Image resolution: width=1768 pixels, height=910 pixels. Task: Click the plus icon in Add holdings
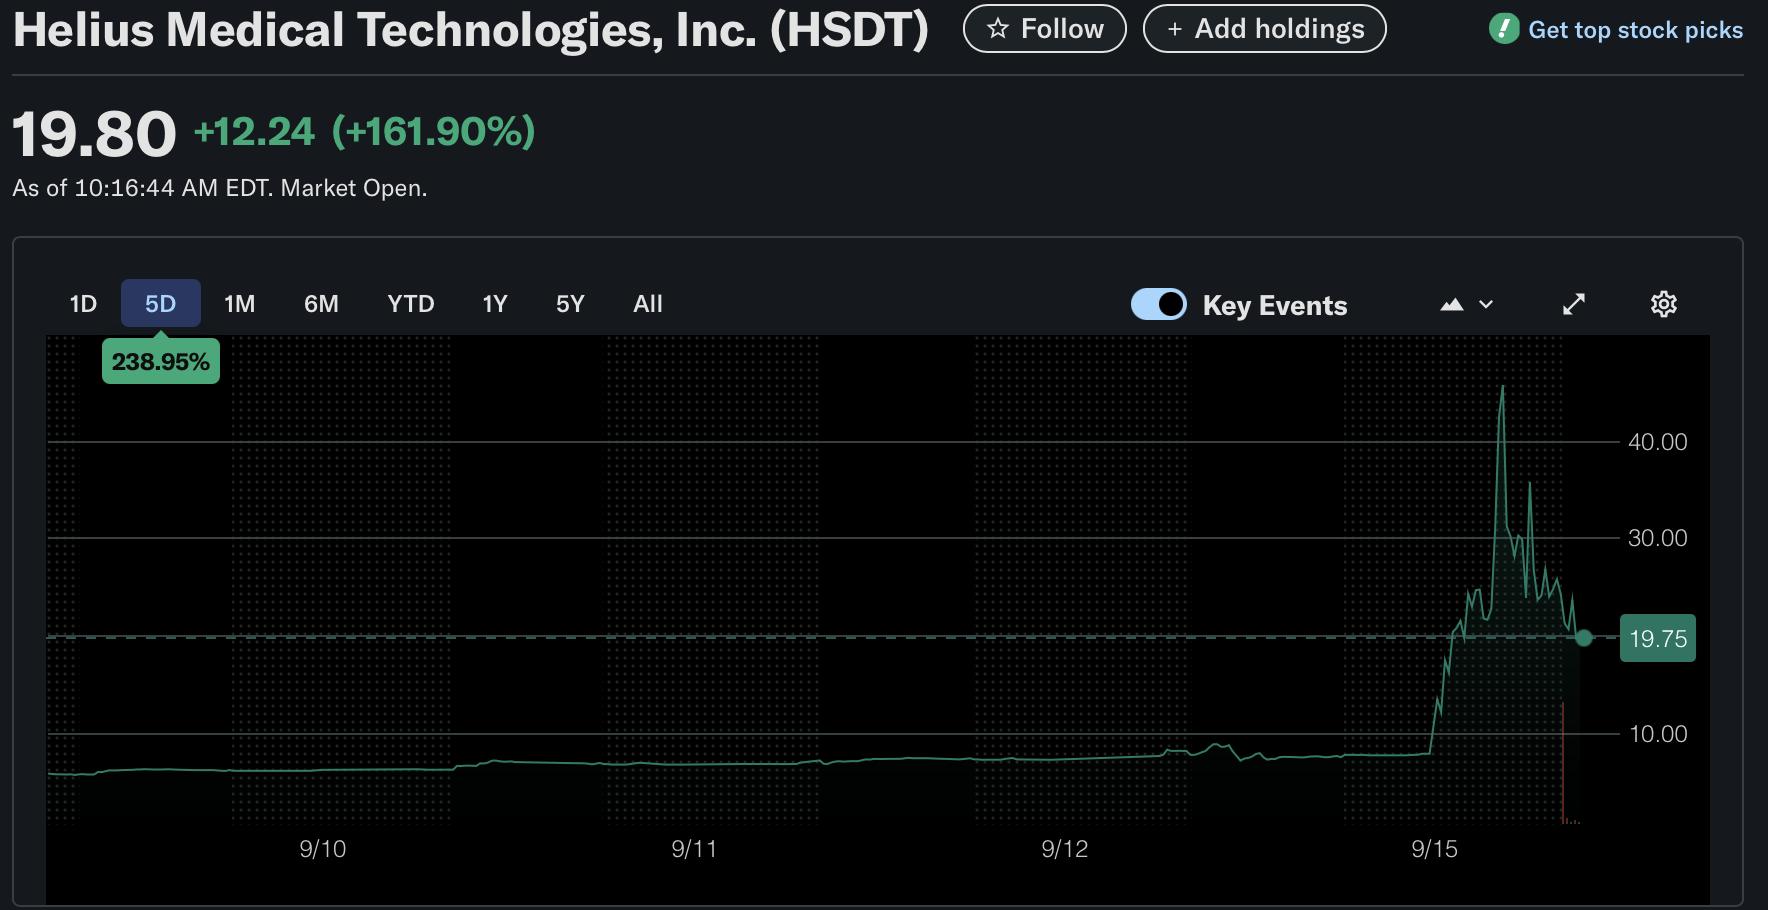click(x=1174, y=29)
